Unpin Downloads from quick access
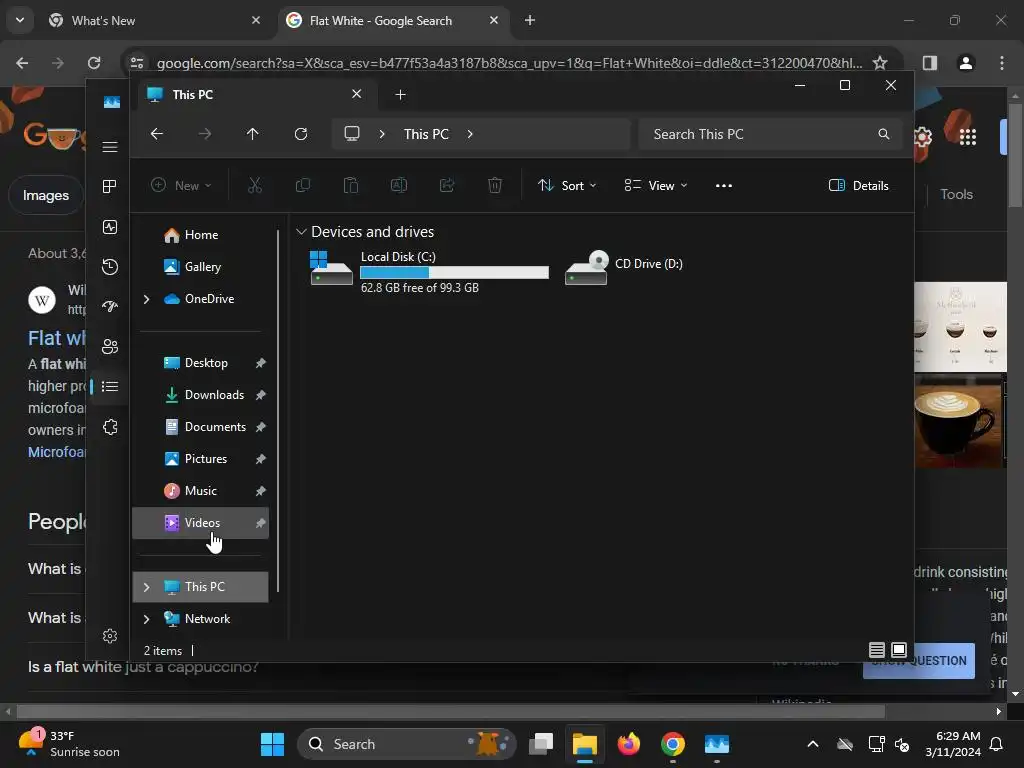This screenshot has height=768, width=1024. (261, 395)
